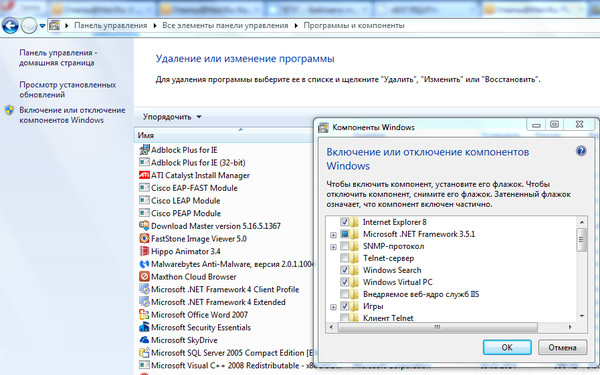The height and width of the screenshot is (375, 600).
Task: Open Панель управления - домашняя страница link
Action: point(58,58)
